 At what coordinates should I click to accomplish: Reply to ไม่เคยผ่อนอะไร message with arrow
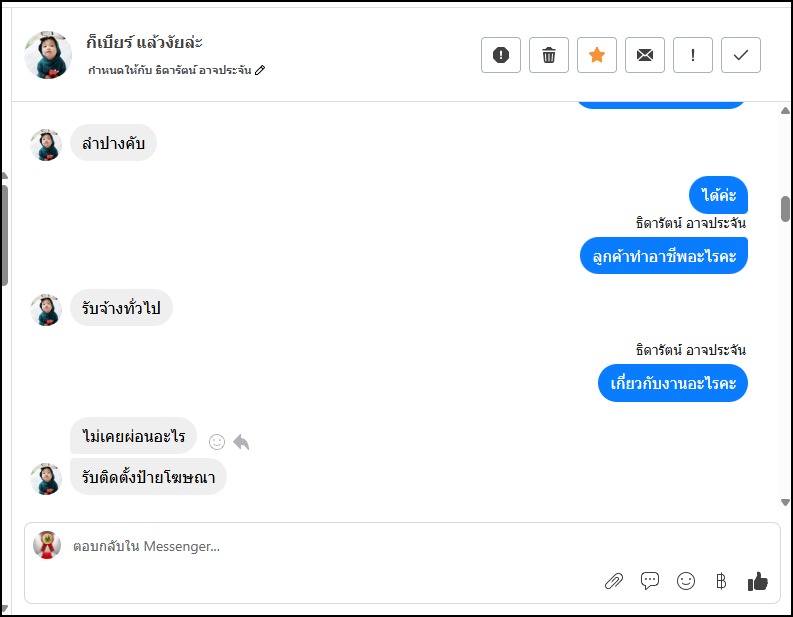click(241, 442)
